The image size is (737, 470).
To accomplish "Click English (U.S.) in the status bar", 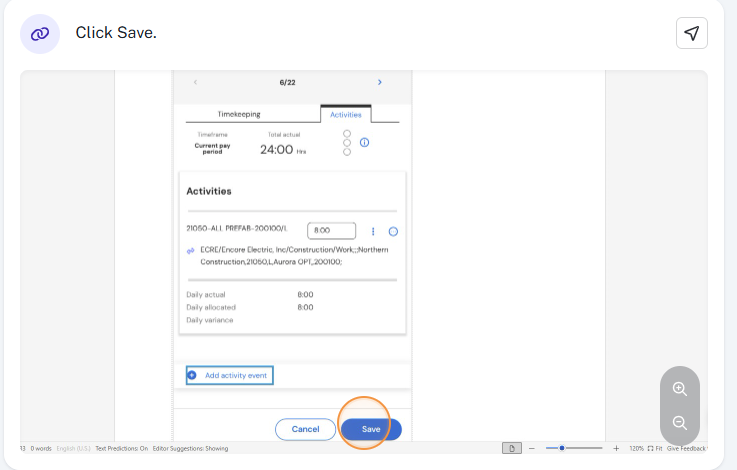I will pos(73,448).
